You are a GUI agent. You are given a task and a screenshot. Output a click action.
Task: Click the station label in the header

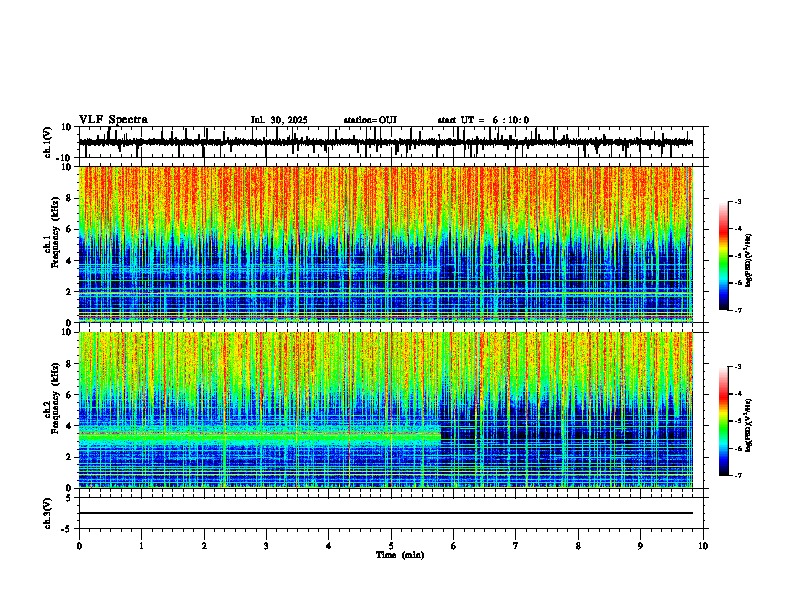click(x=370, y=120)
